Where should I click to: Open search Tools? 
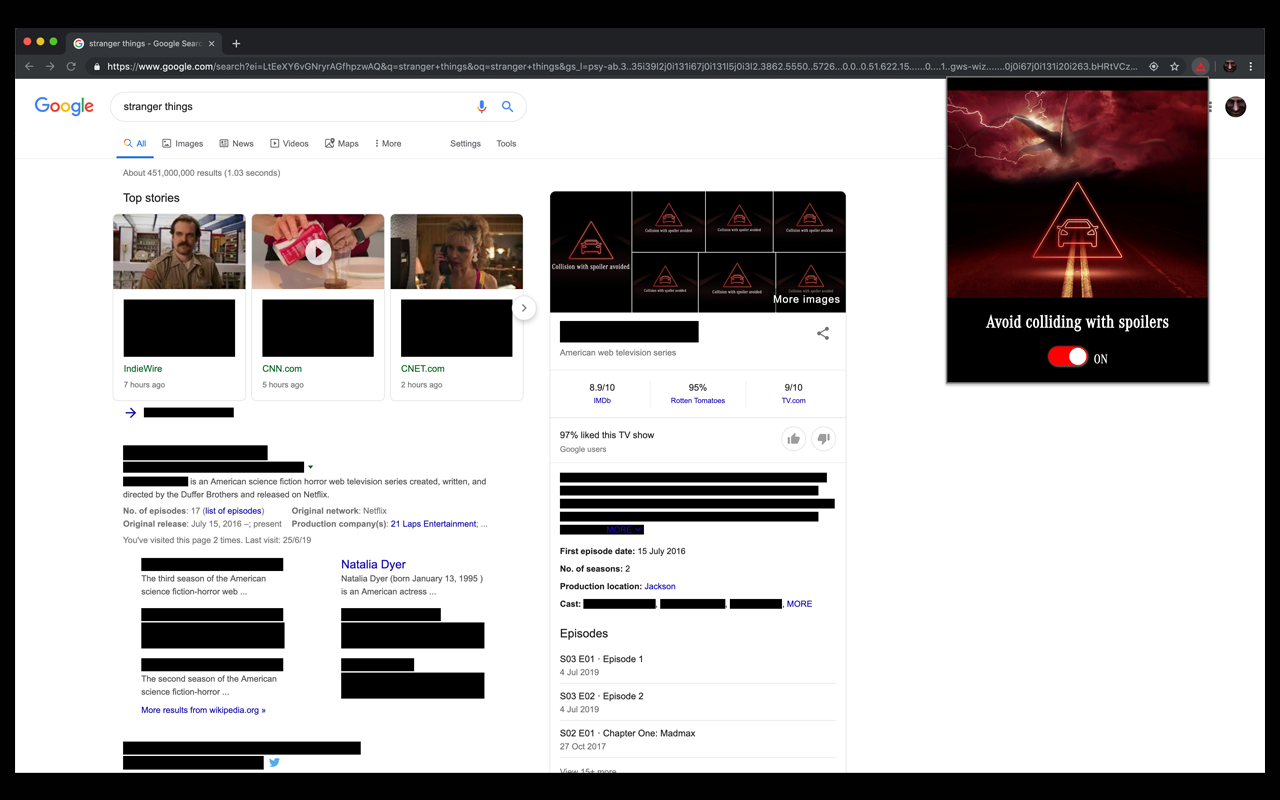point(506,144)
